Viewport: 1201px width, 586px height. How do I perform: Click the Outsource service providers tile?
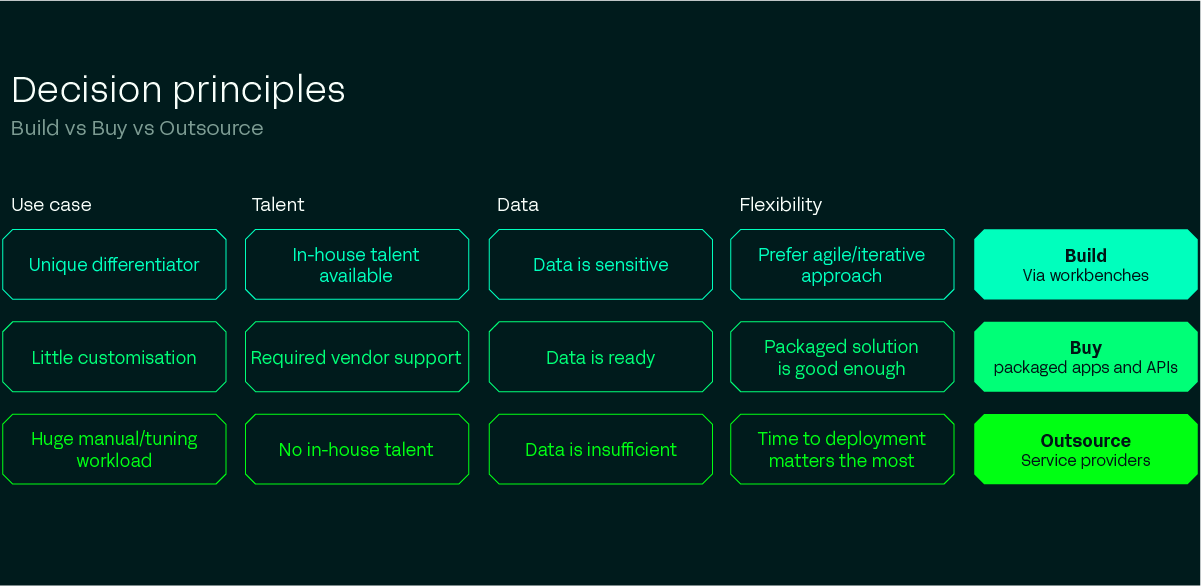1086,449
